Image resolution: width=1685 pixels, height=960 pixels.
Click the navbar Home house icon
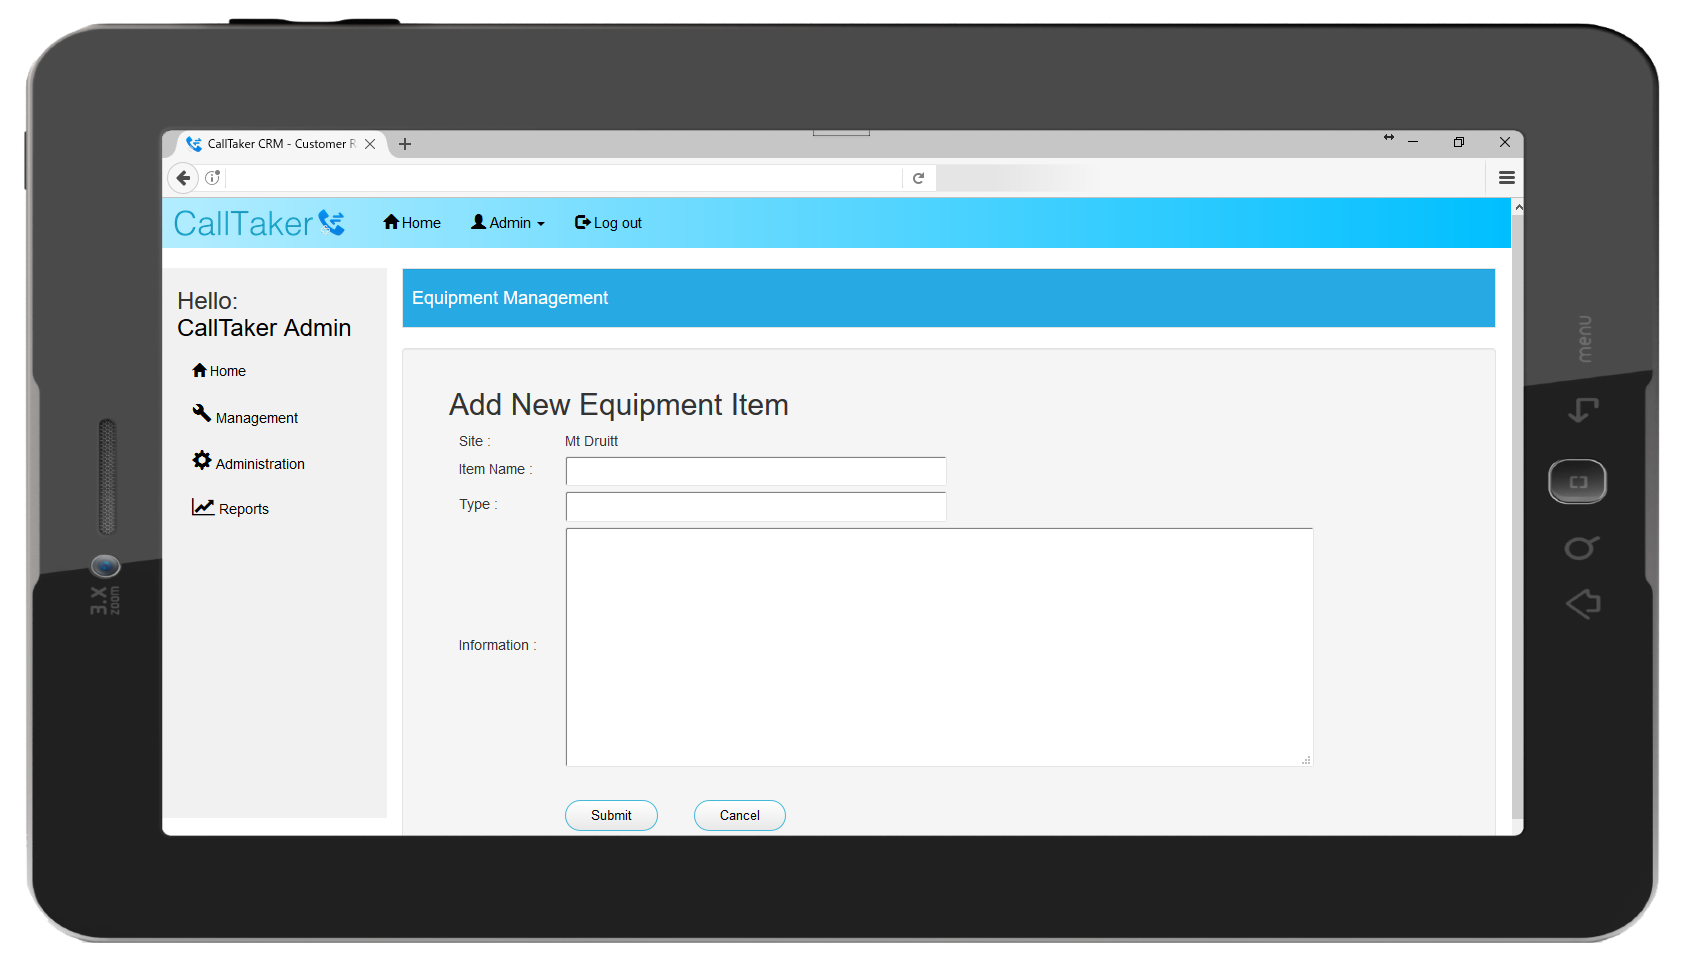391,222
